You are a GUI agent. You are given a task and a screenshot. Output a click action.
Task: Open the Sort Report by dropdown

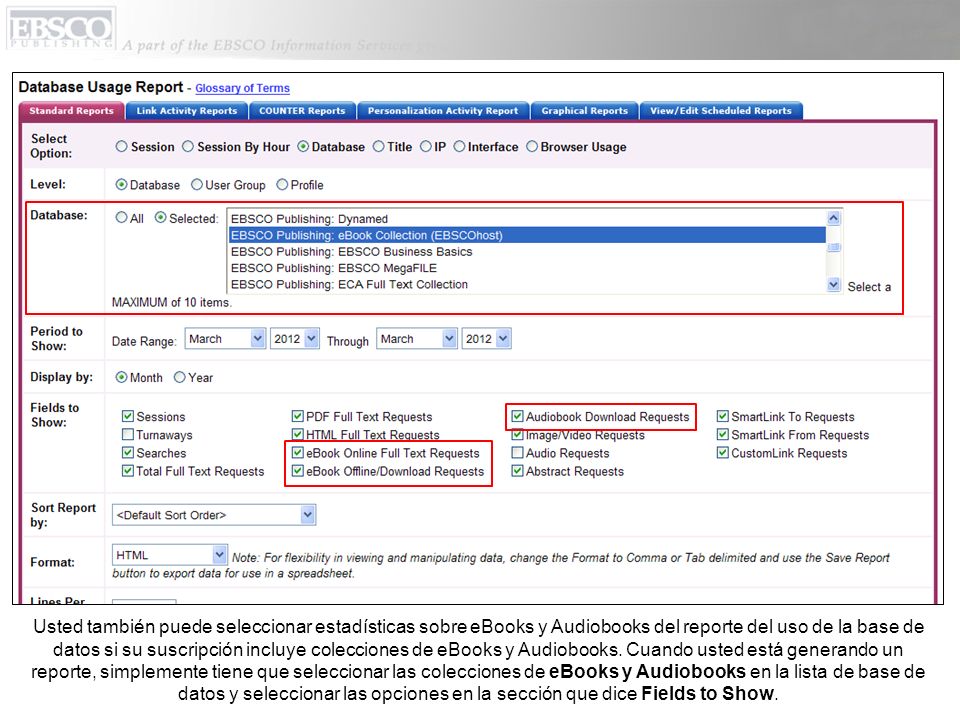[x=214, y=515]
